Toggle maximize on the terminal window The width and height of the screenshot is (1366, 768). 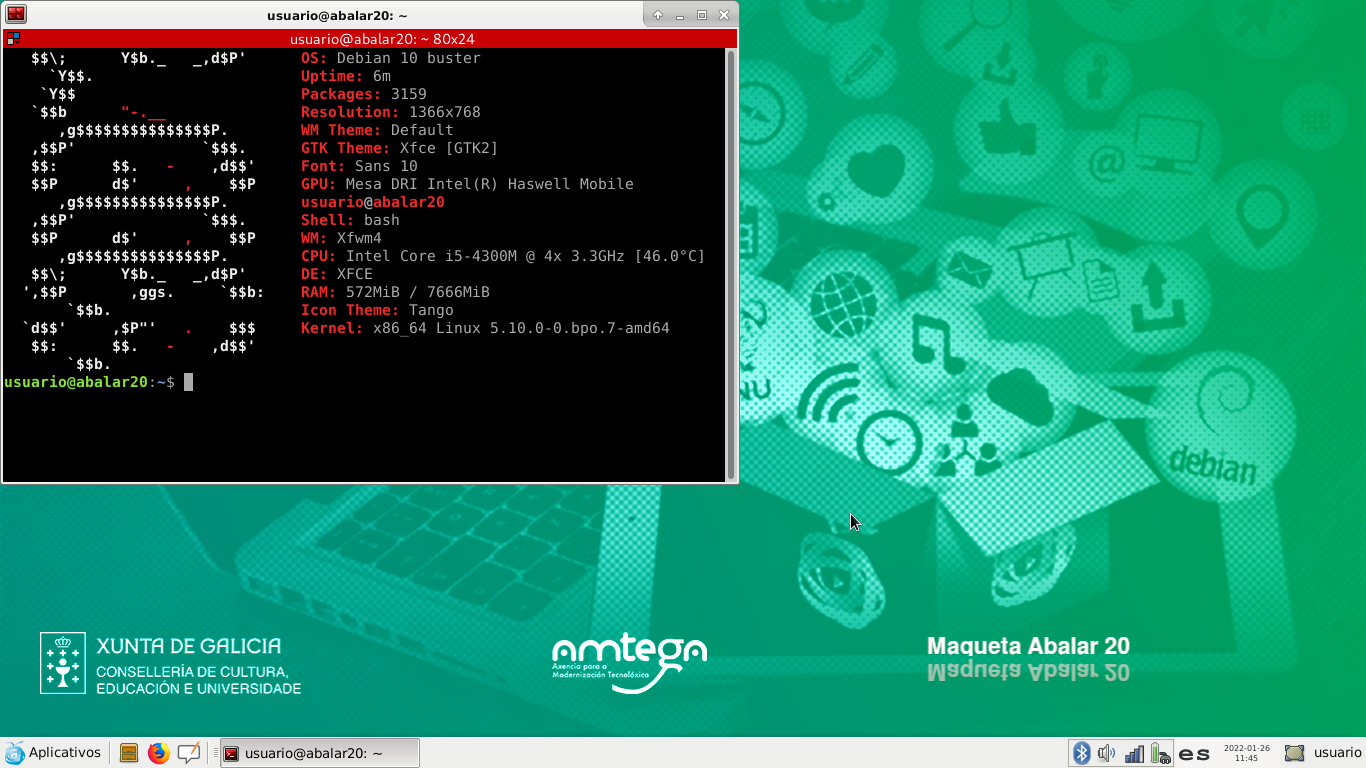(x=703, y=15)
